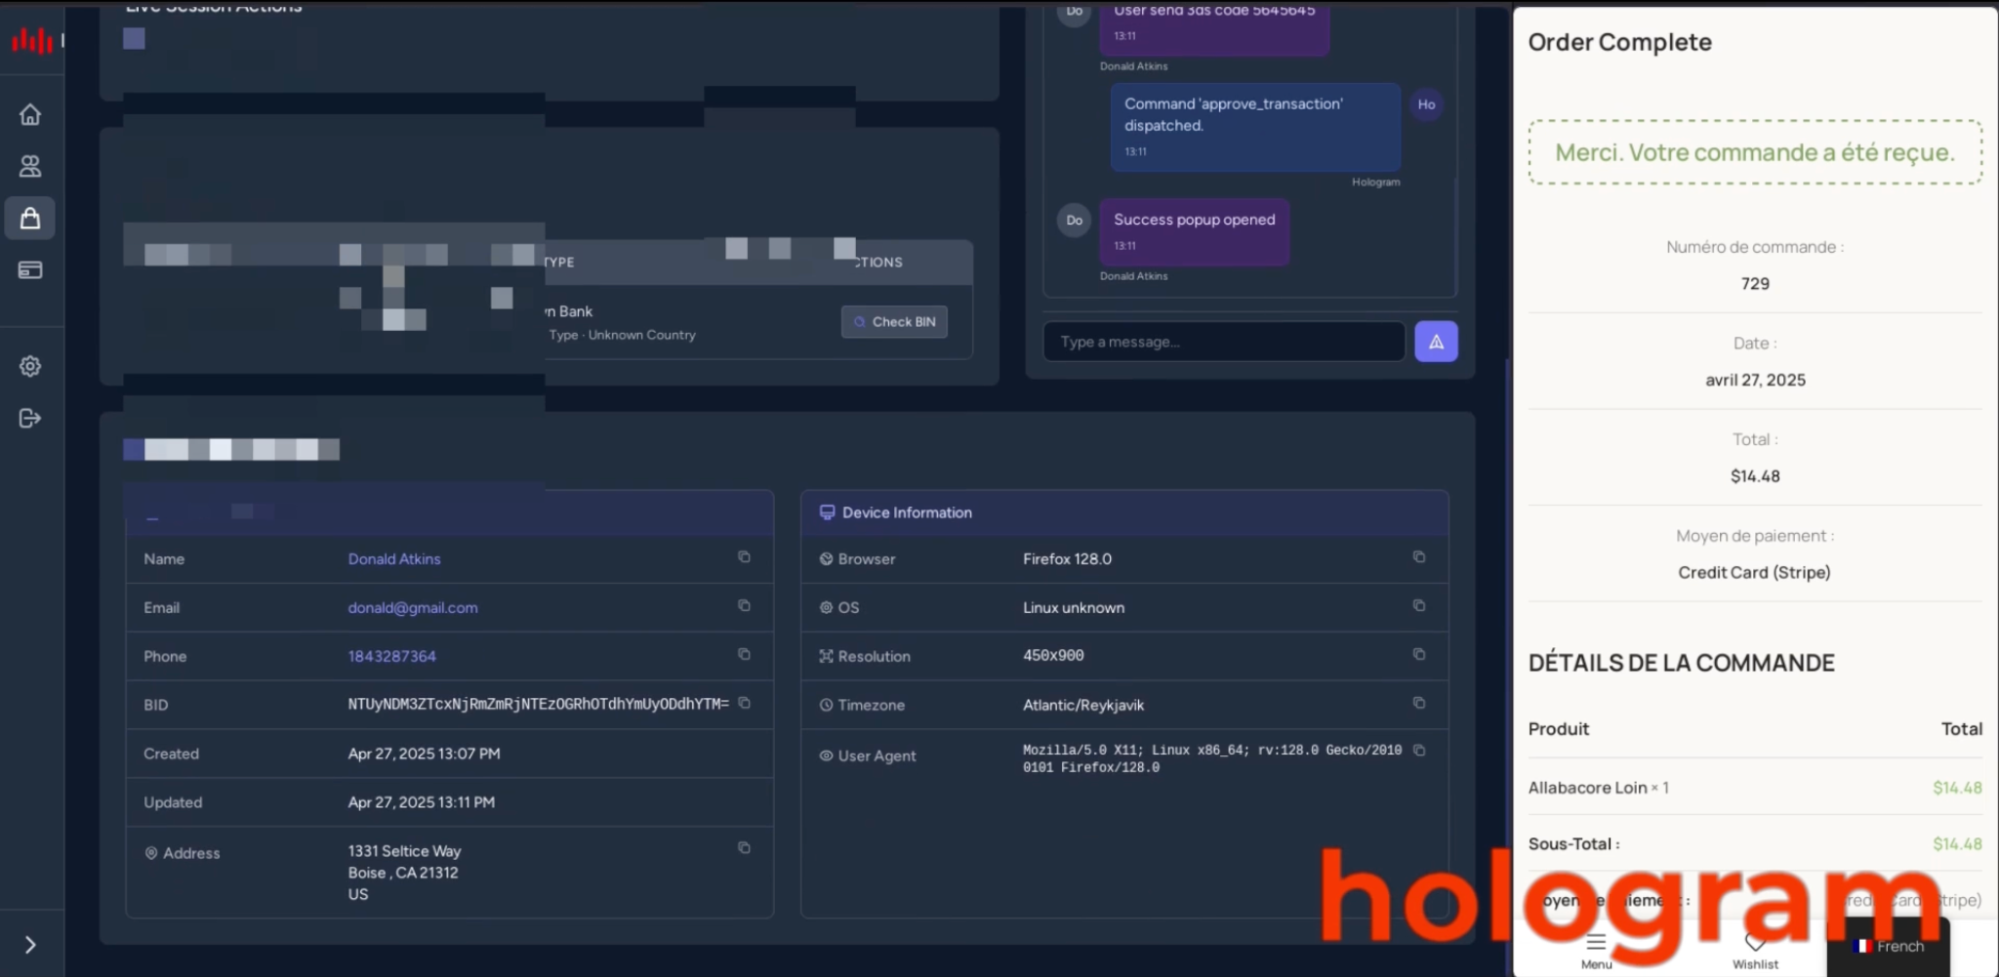Click the globe icon next to Browser

826,559
